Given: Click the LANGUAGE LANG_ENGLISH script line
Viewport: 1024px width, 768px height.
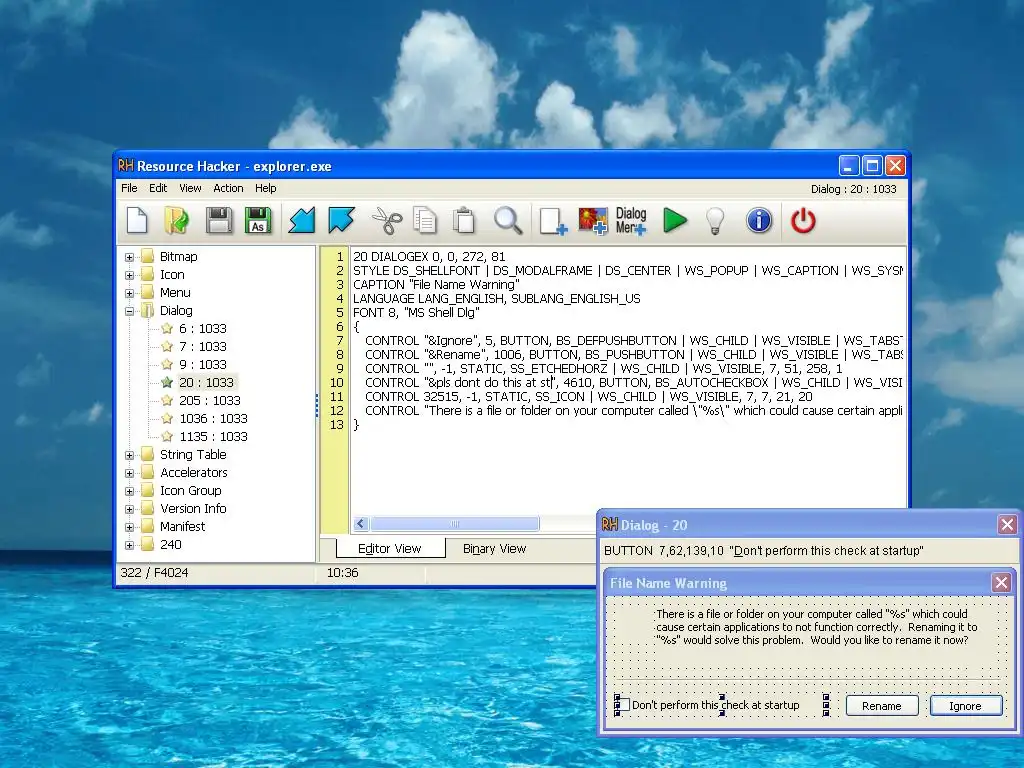Looking at the screenshot, I should point(497,299).
